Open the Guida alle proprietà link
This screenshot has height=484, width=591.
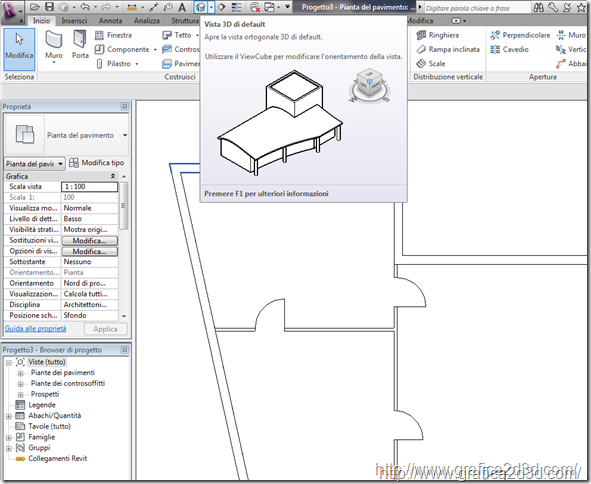(35, 328)
